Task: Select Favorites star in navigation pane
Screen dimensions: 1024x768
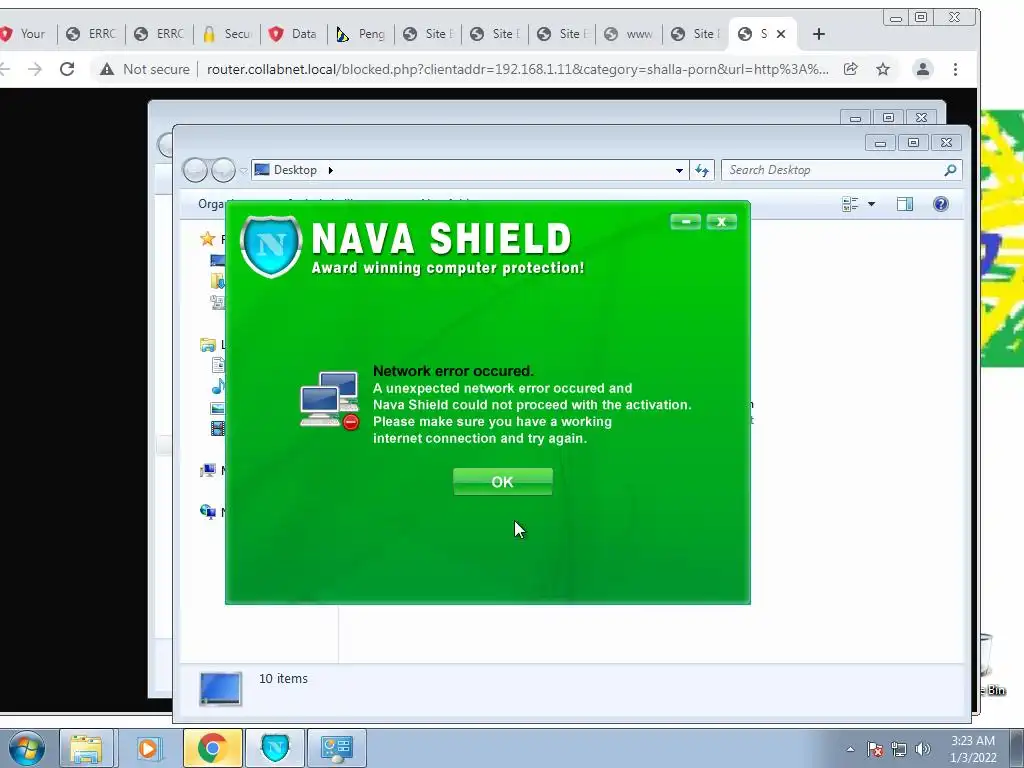Action: click(208, 238)
